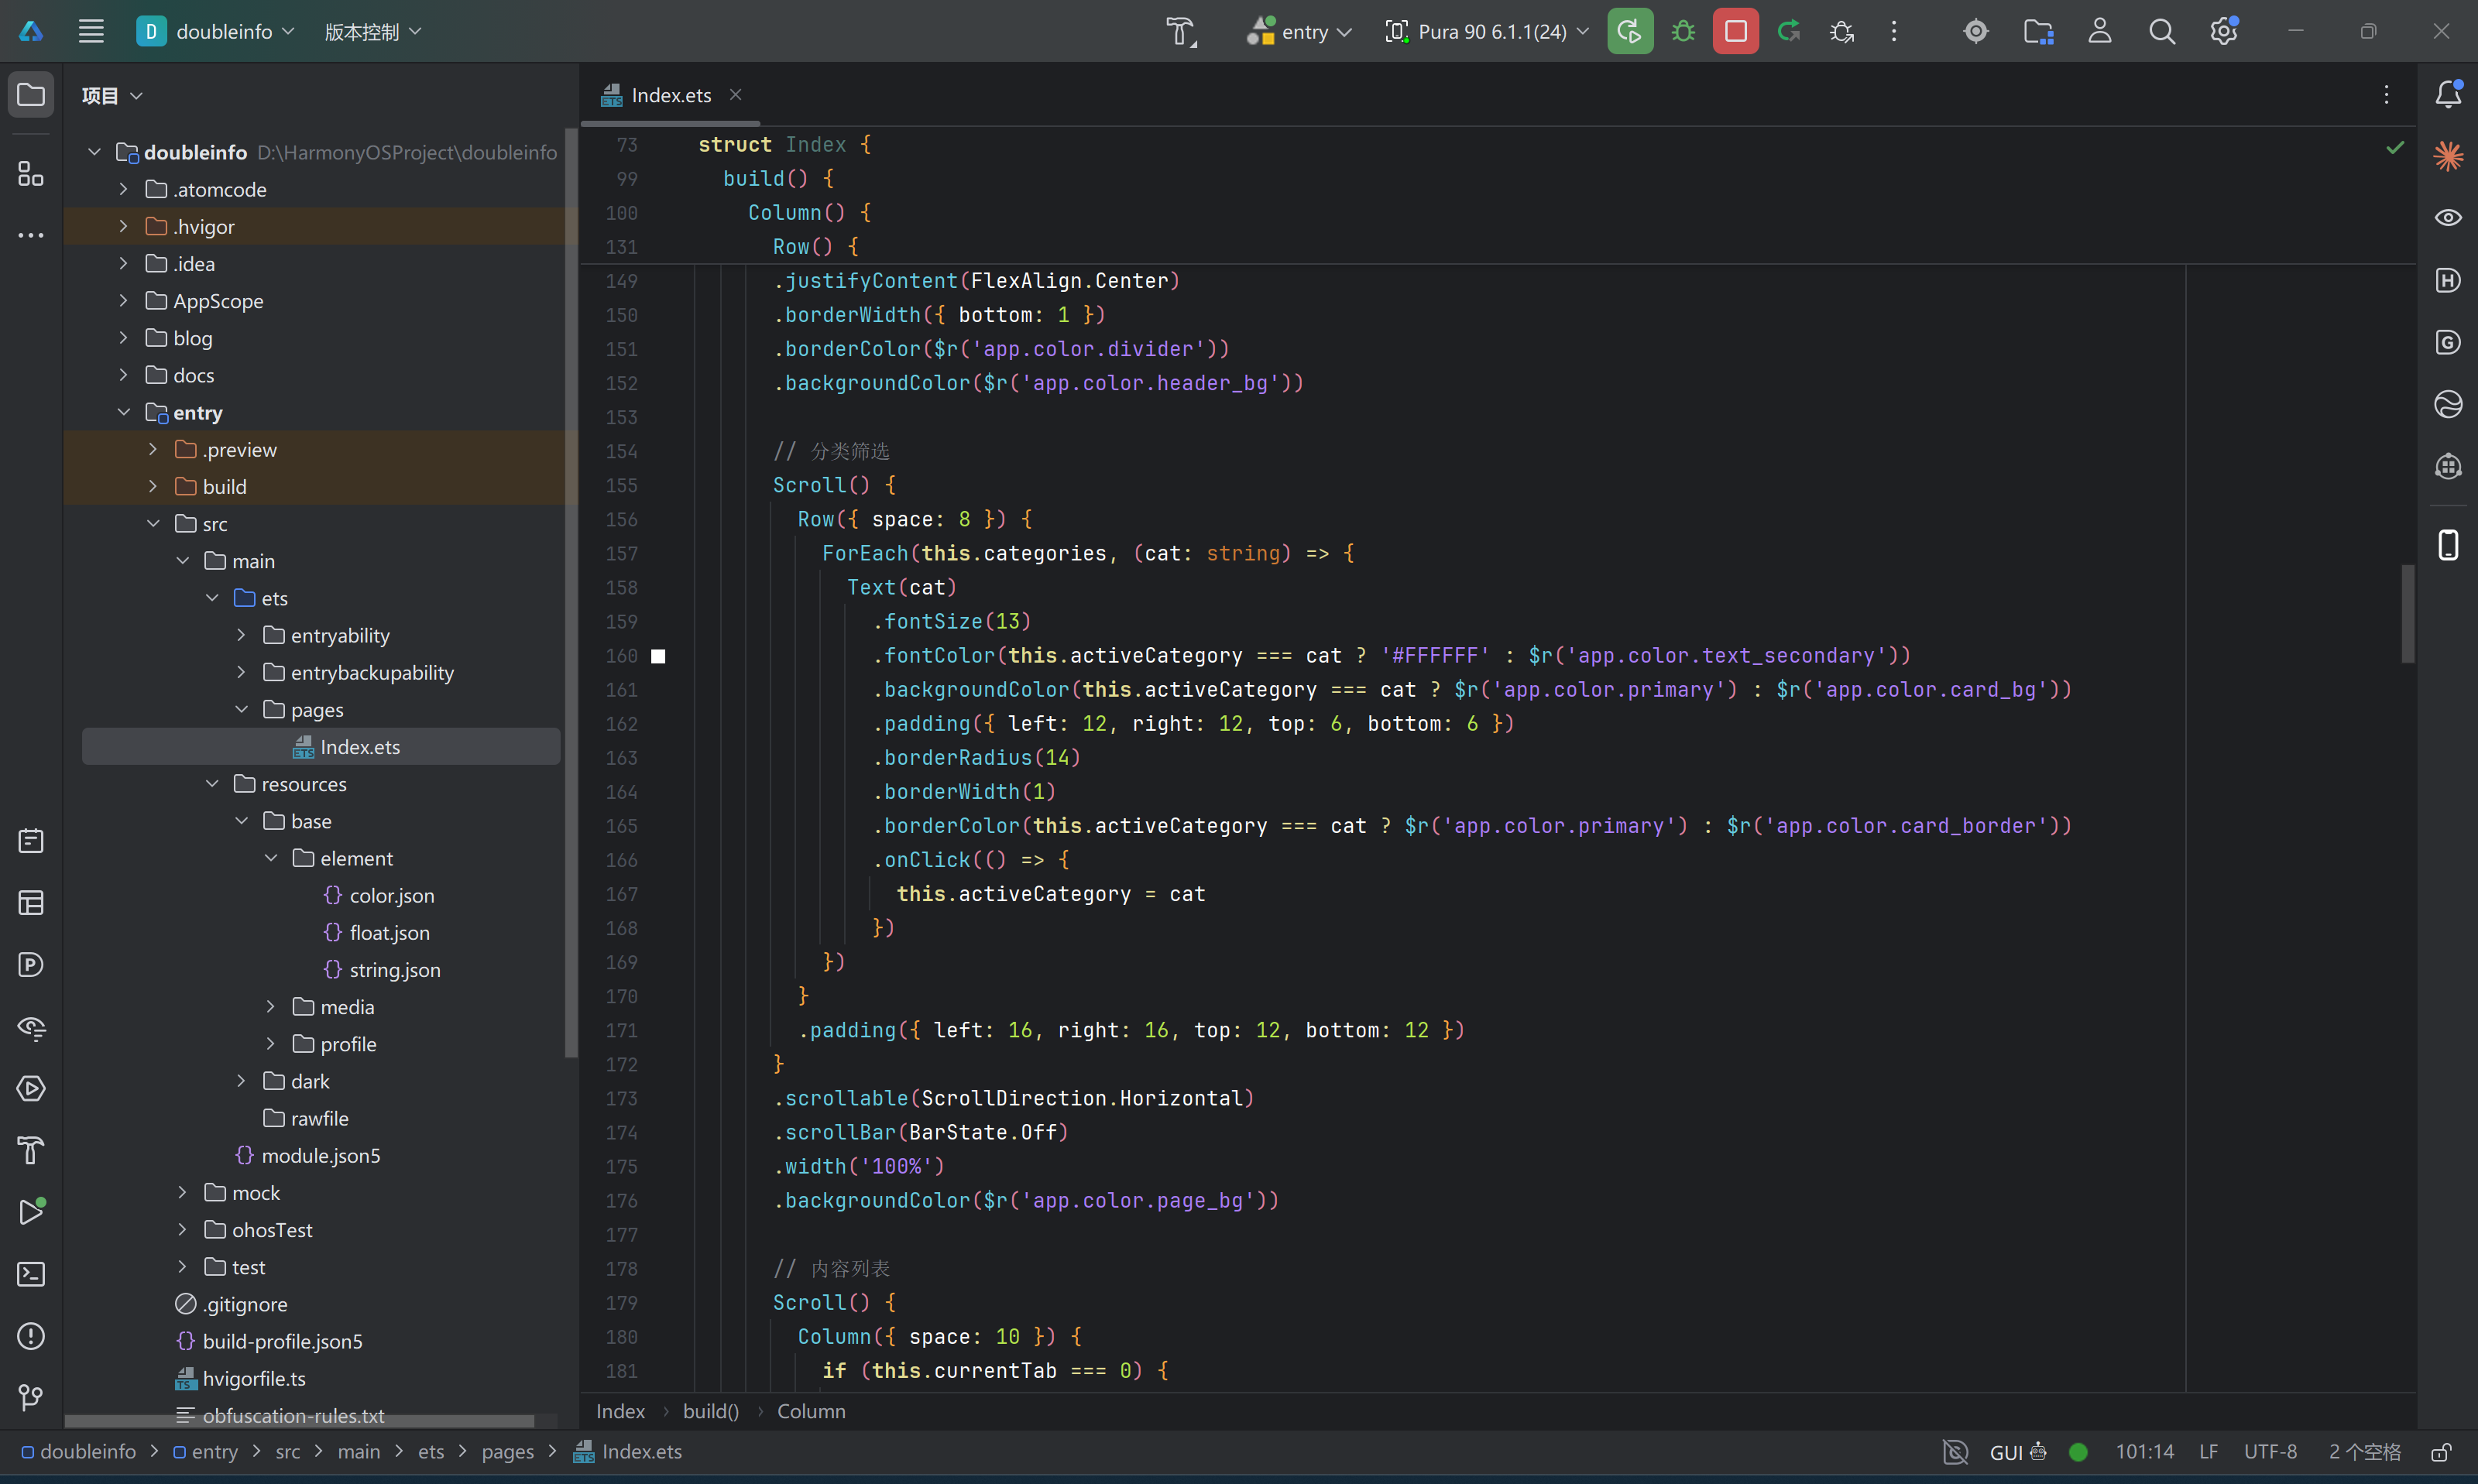This screenshot has width=2478, height=1484.
Task: Open the 版本控制 menu
Action: click(372, 32)
